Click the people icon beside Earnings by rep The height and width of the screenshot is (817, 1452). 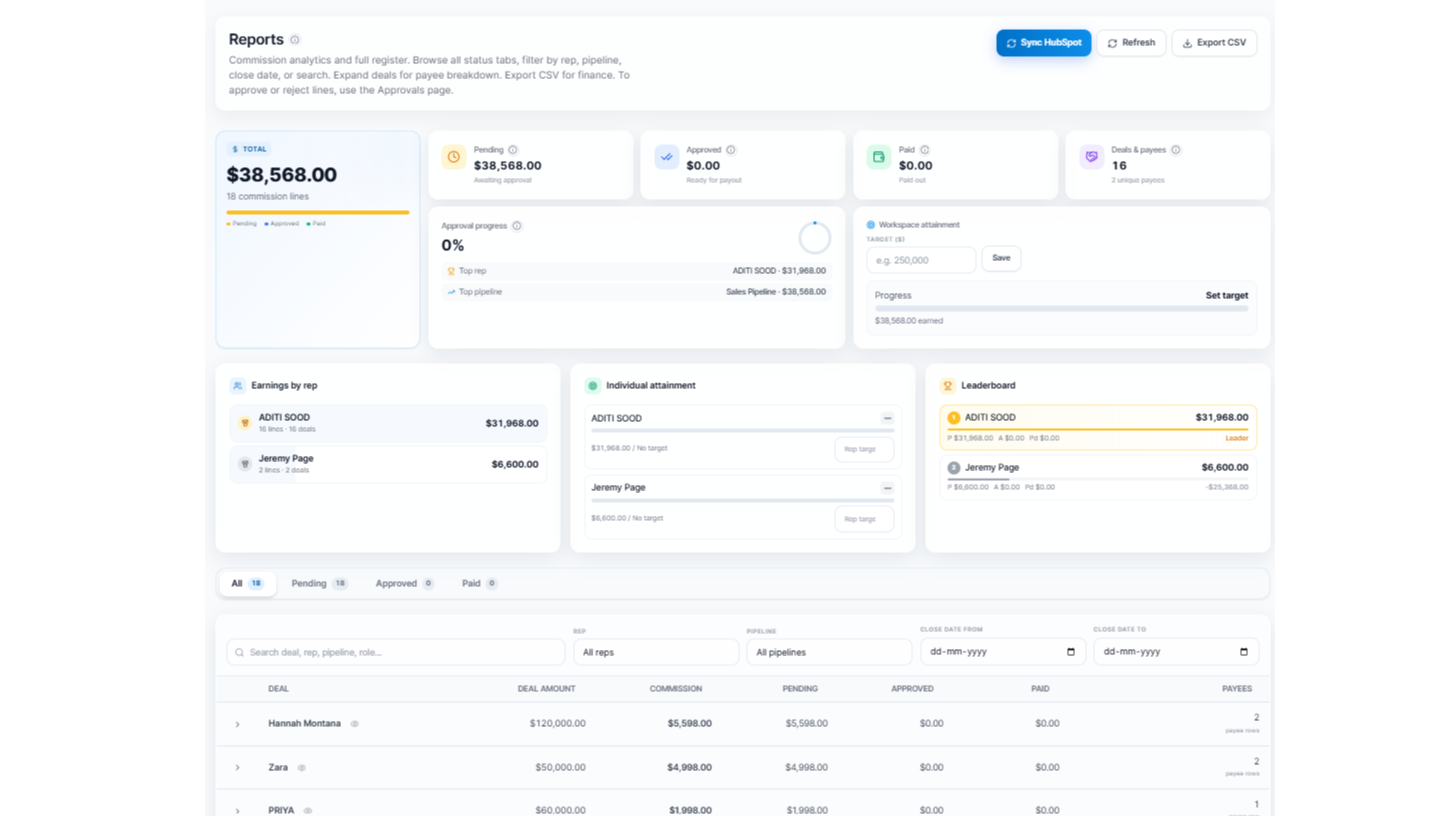pyautogui.click(x=238, y=385)
